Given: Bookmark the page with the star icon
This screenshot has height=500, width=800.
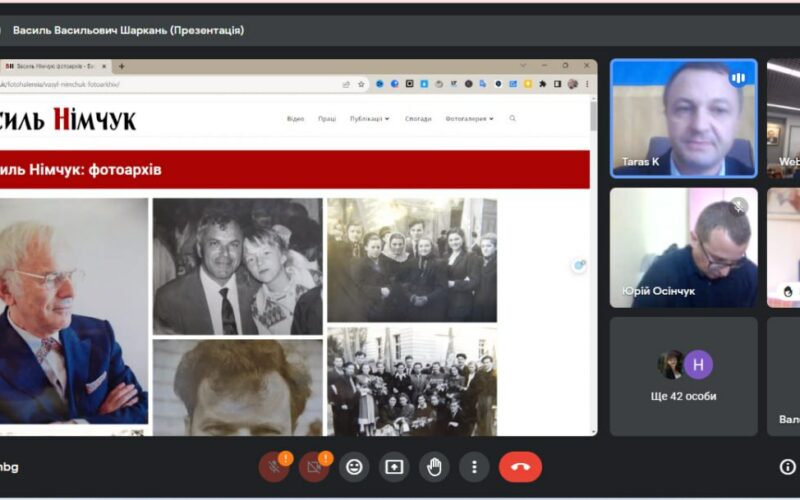Looking at the screenshot, I should 361,84.
